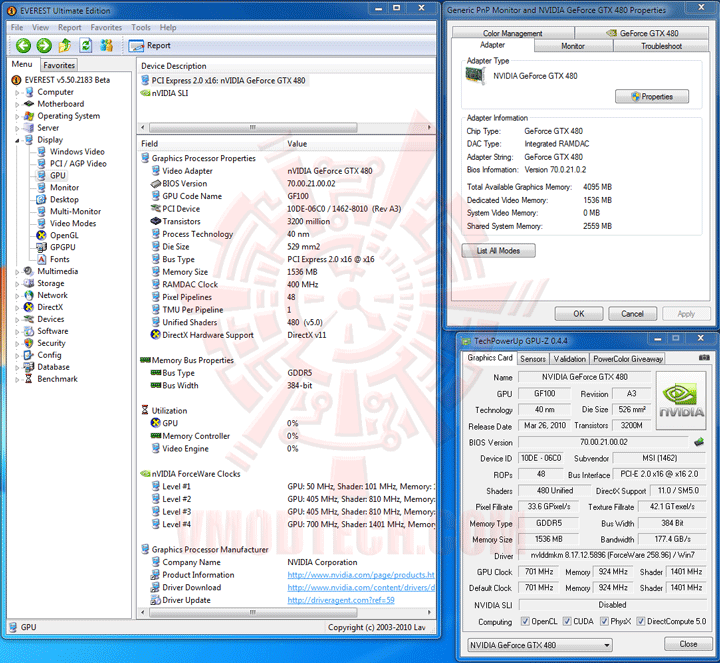Click Cancel in the adapter Properties dialog
The image size is (720, 663).
[x=632, y=314]
